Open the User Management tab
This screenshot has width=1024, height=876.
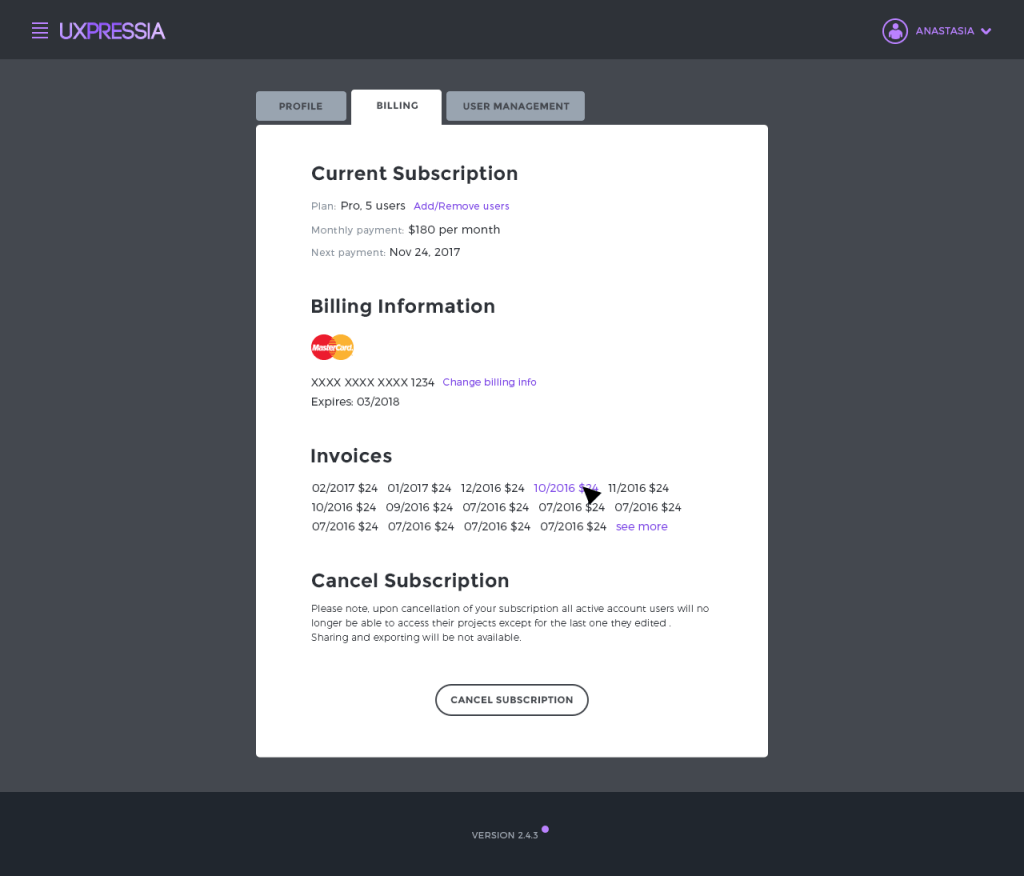pyautogui.click(x=515, y=106)
